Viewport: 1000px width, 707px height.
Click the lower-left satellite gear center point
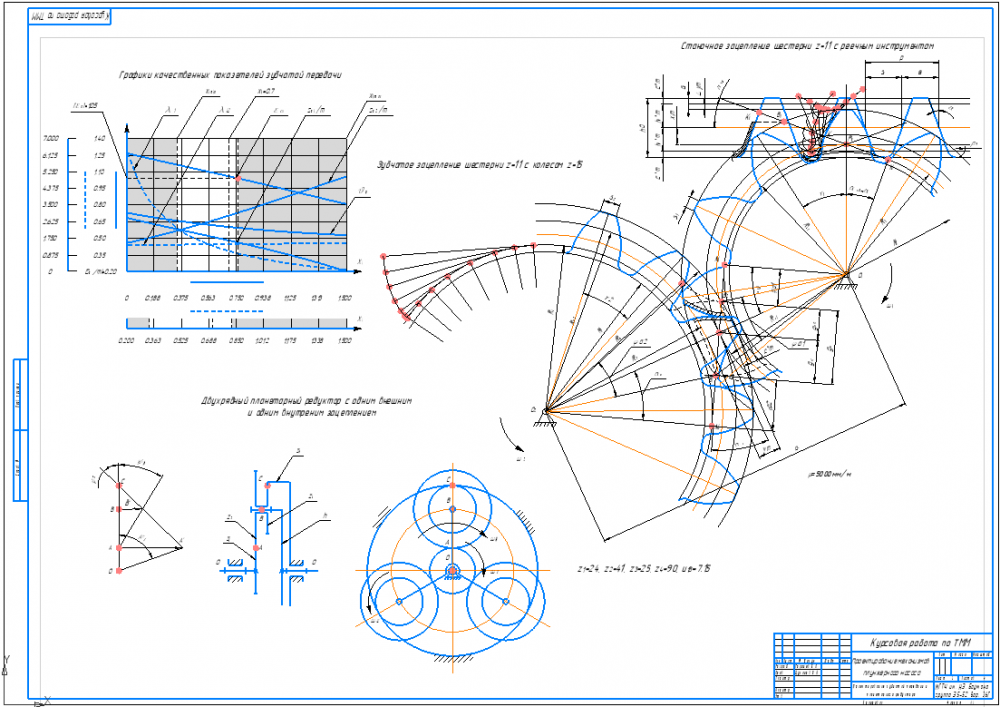[x=399, y=601]
